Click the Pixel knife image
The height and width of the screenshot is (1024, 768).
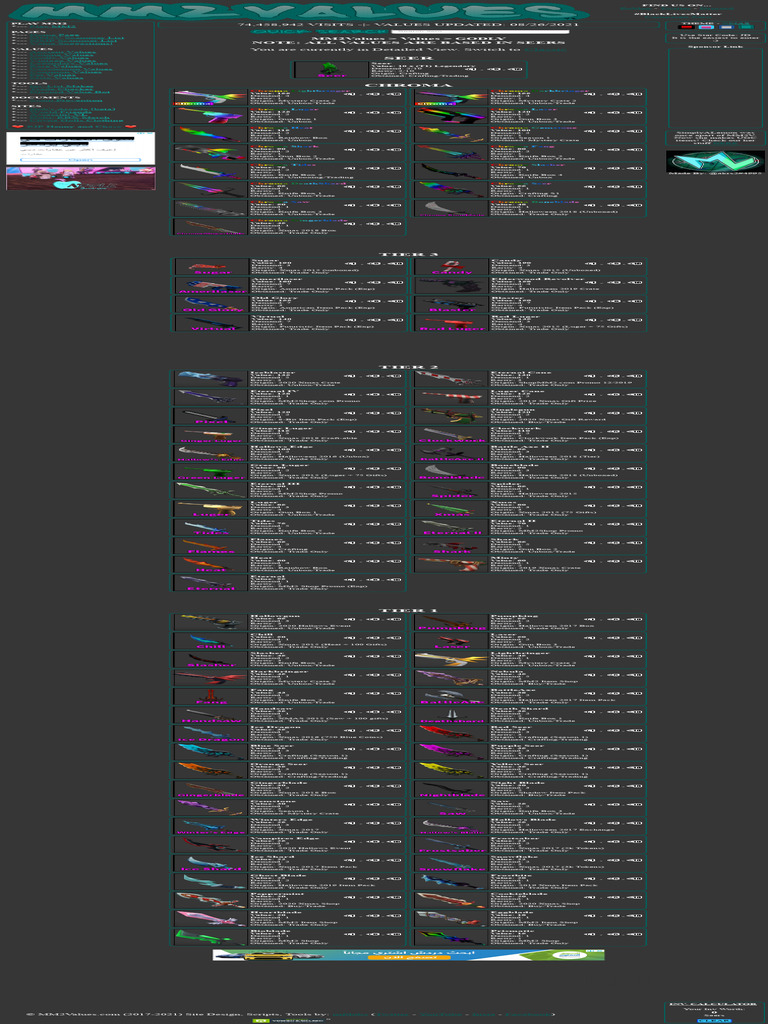212,417
